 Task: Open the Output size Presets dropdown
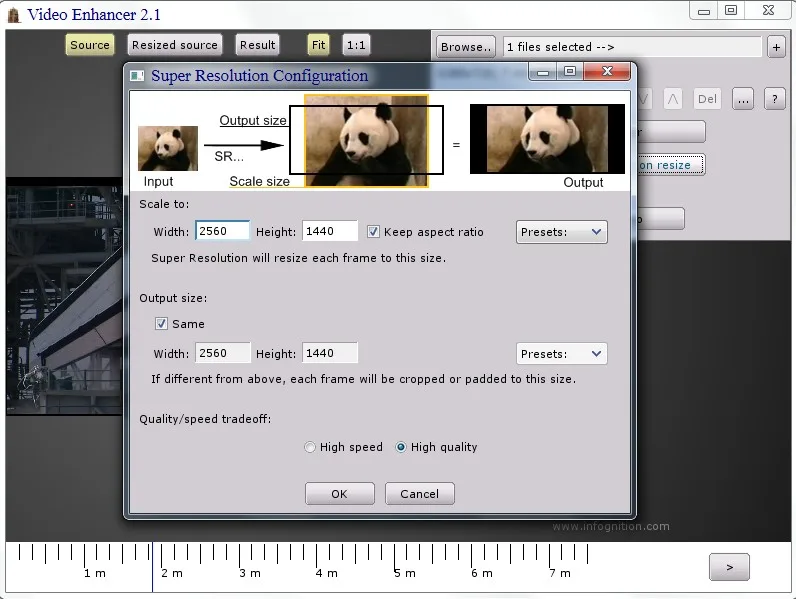(561, 354)
